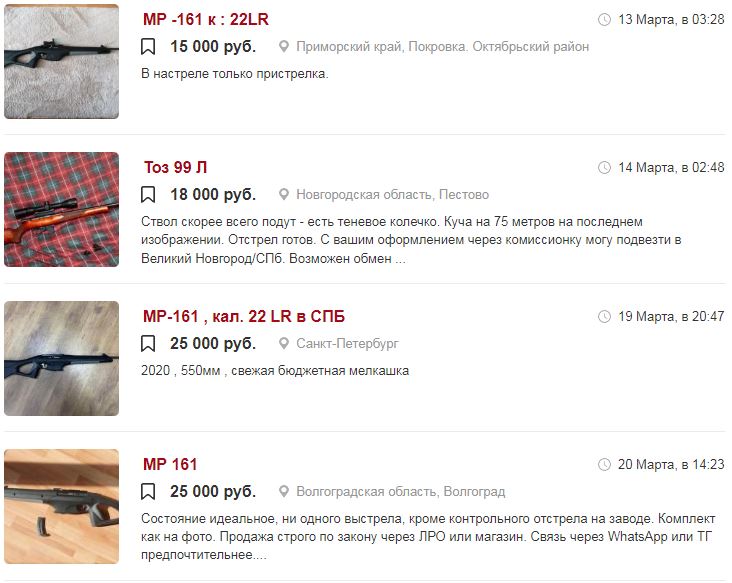The width and height of the screenshot is (732, 583).
Task: Open the МР-161 , кал. 22 LR в СПБ title
Action: click(x=244, y=316)
